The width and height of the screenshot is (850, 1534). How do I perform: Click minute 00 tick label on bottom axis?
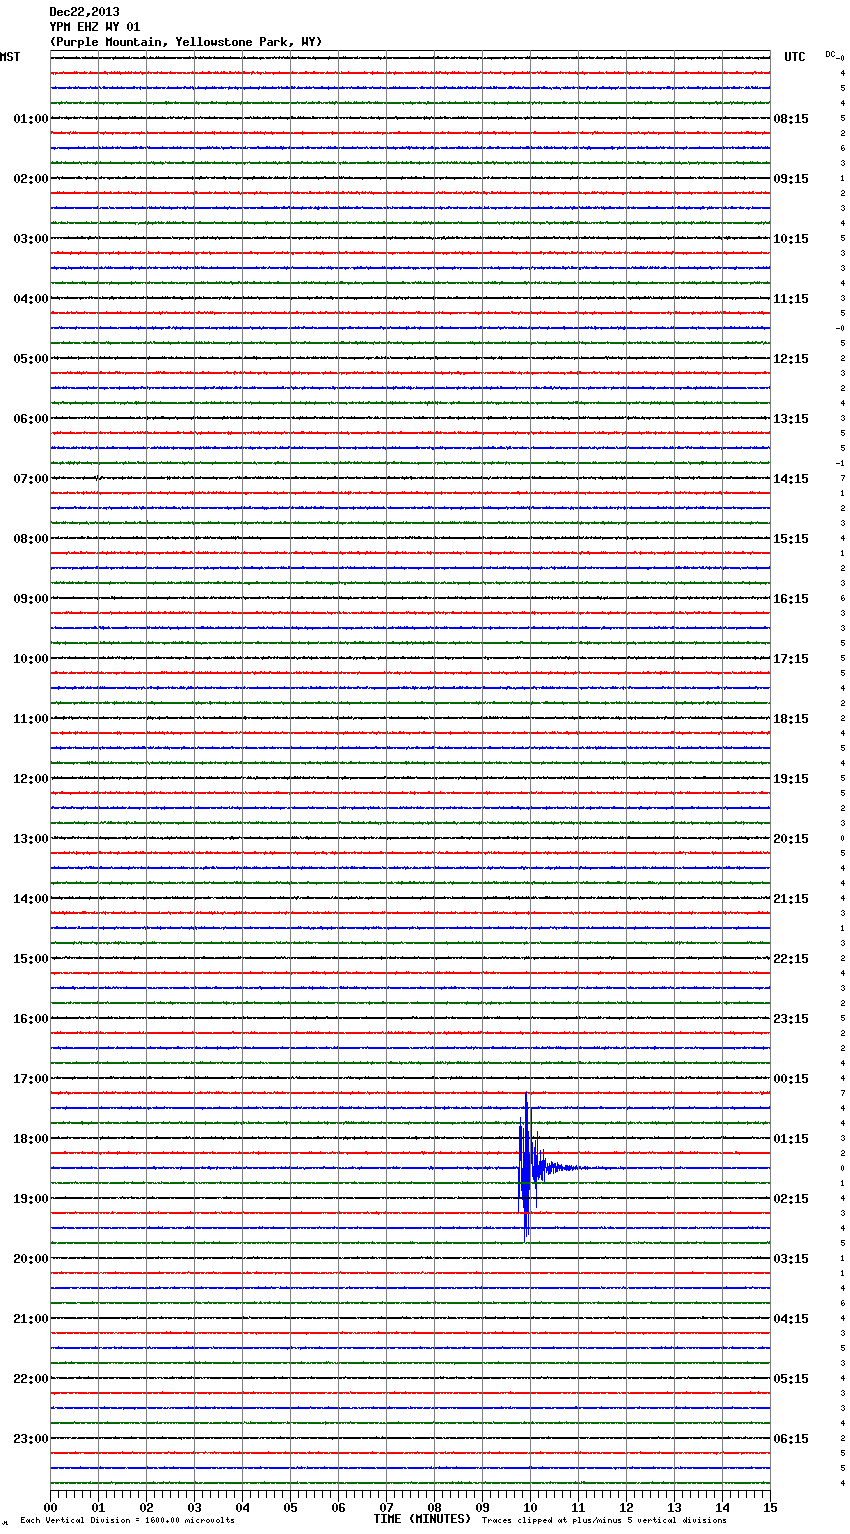[50, 1508]
